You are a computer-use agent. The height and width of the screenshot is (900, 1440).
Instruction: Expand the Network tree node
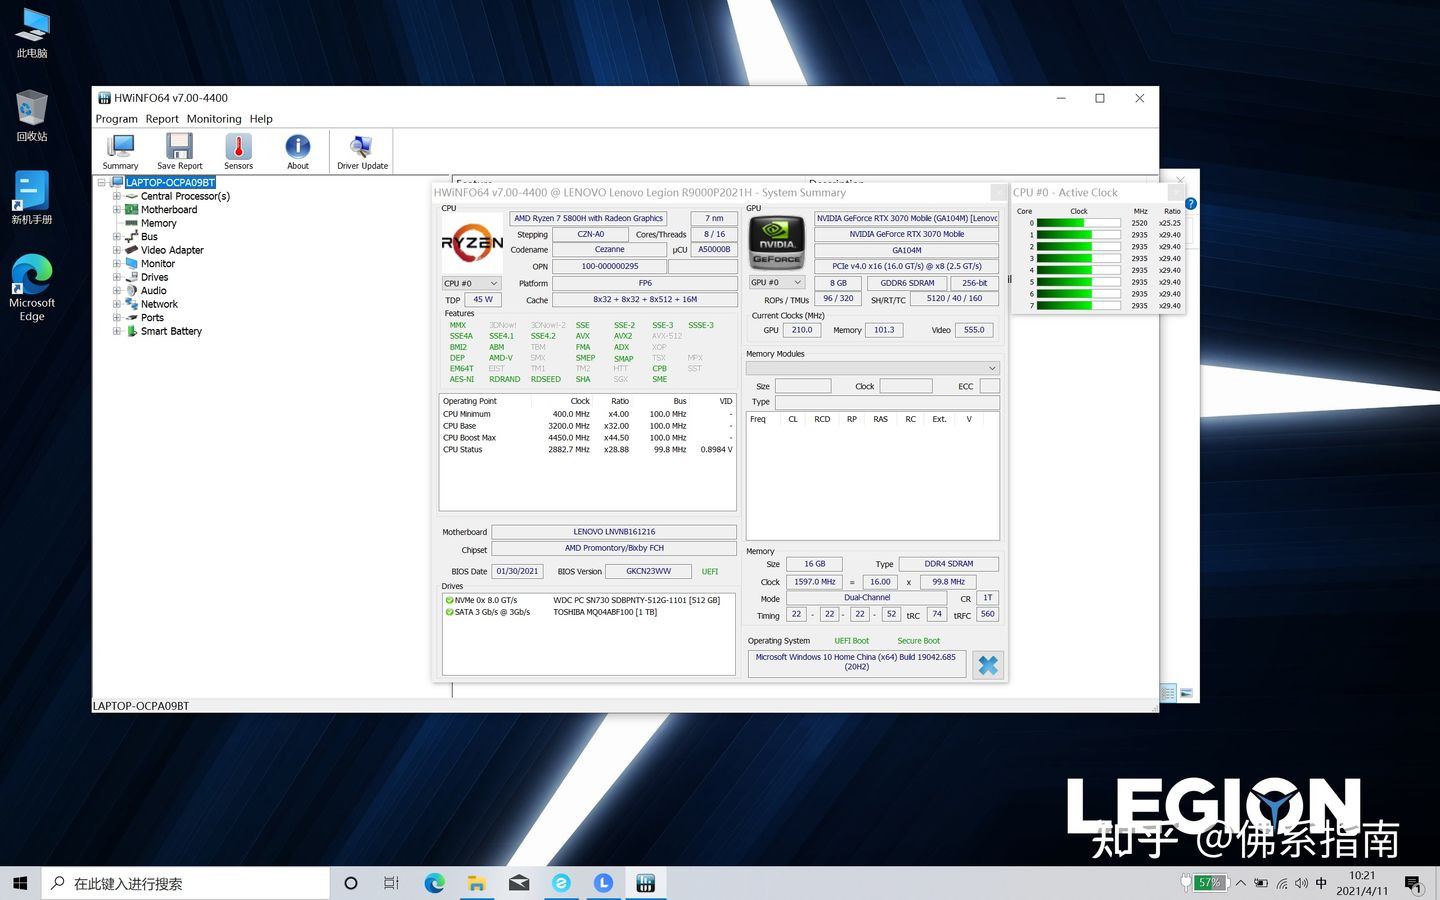116,304
